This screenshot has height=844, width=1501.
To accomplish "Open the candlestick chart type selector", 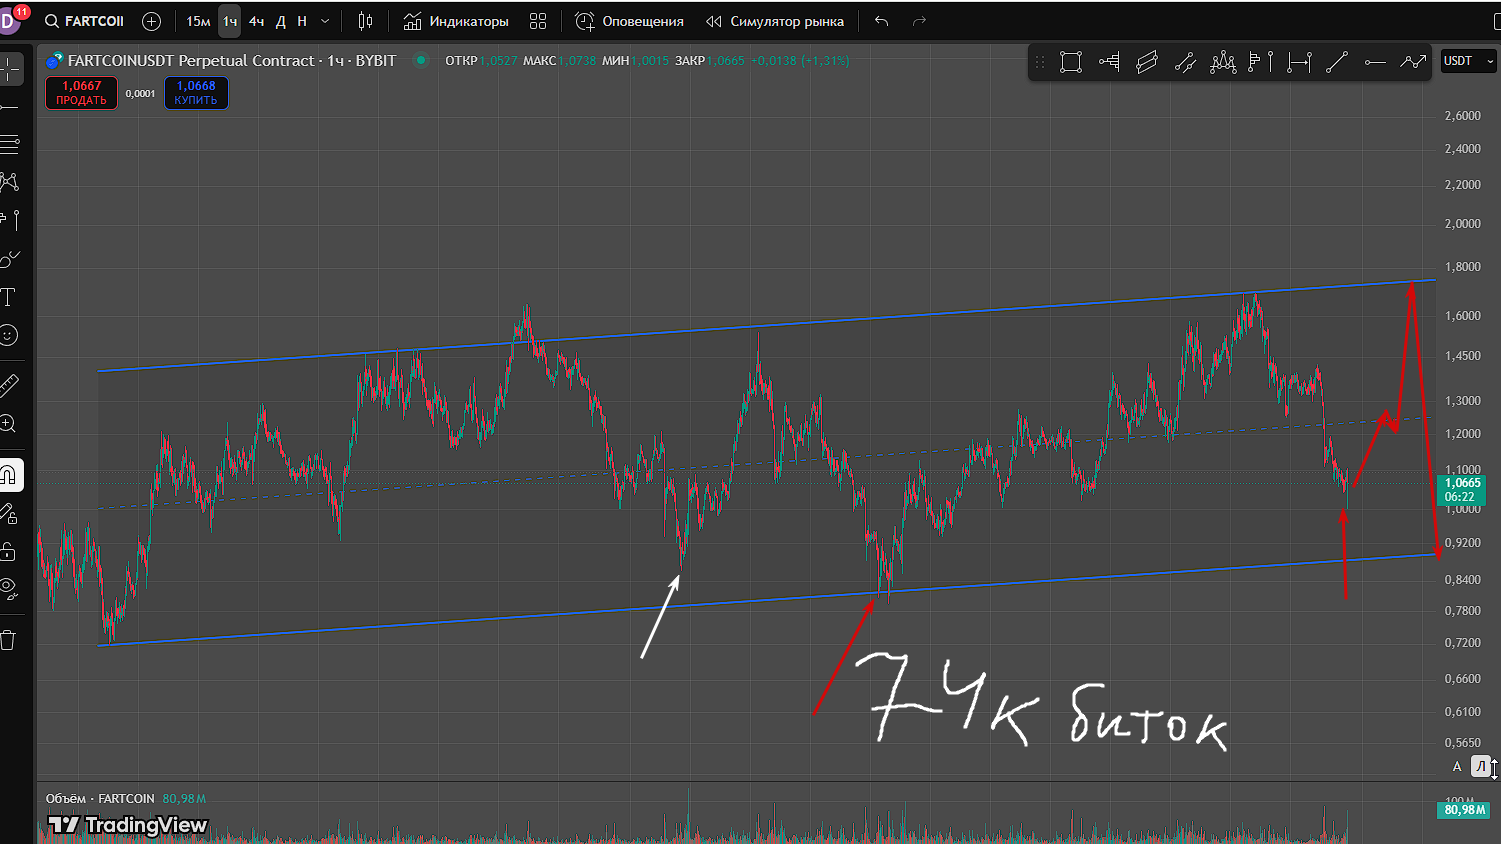I will [x=366, y=21].
